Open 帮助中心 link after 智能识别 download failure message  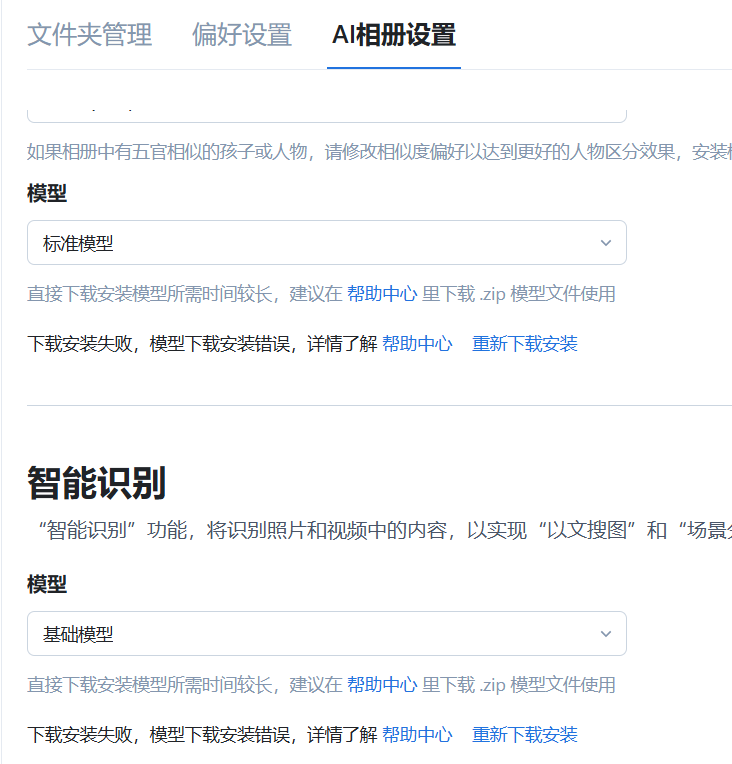417,735
